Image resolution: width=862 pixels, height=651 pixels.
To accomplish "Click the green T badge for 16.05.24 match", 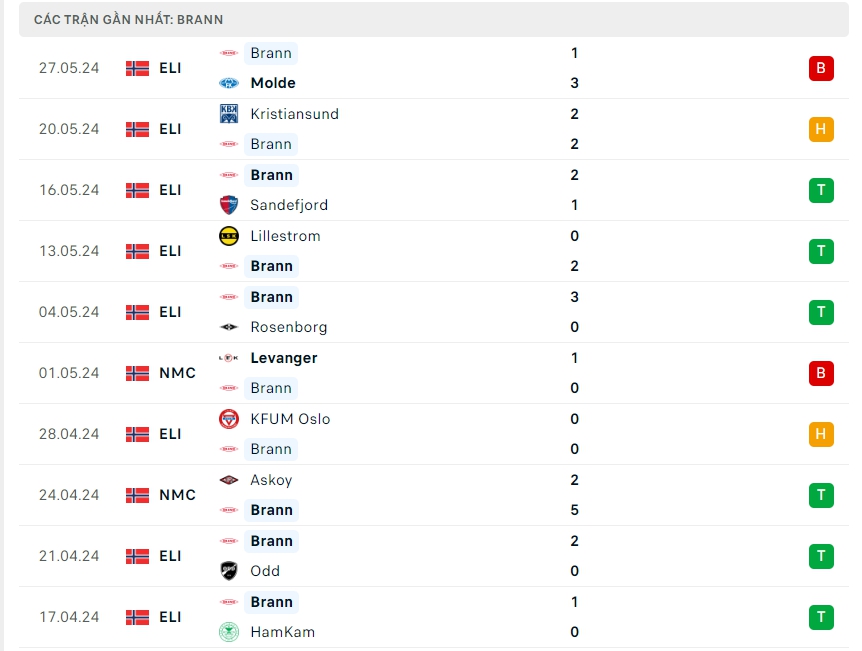I will click(821, 190).
